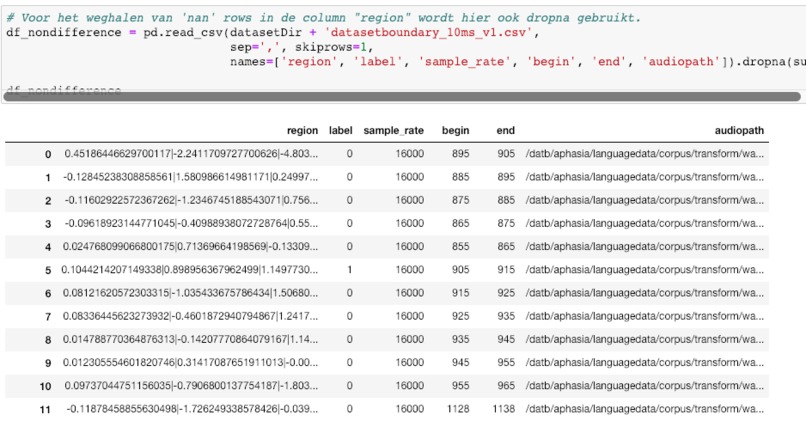Screen dimensions: 806x421
Task: Click the audiopath cell in row 3
Action: (645, 223)
